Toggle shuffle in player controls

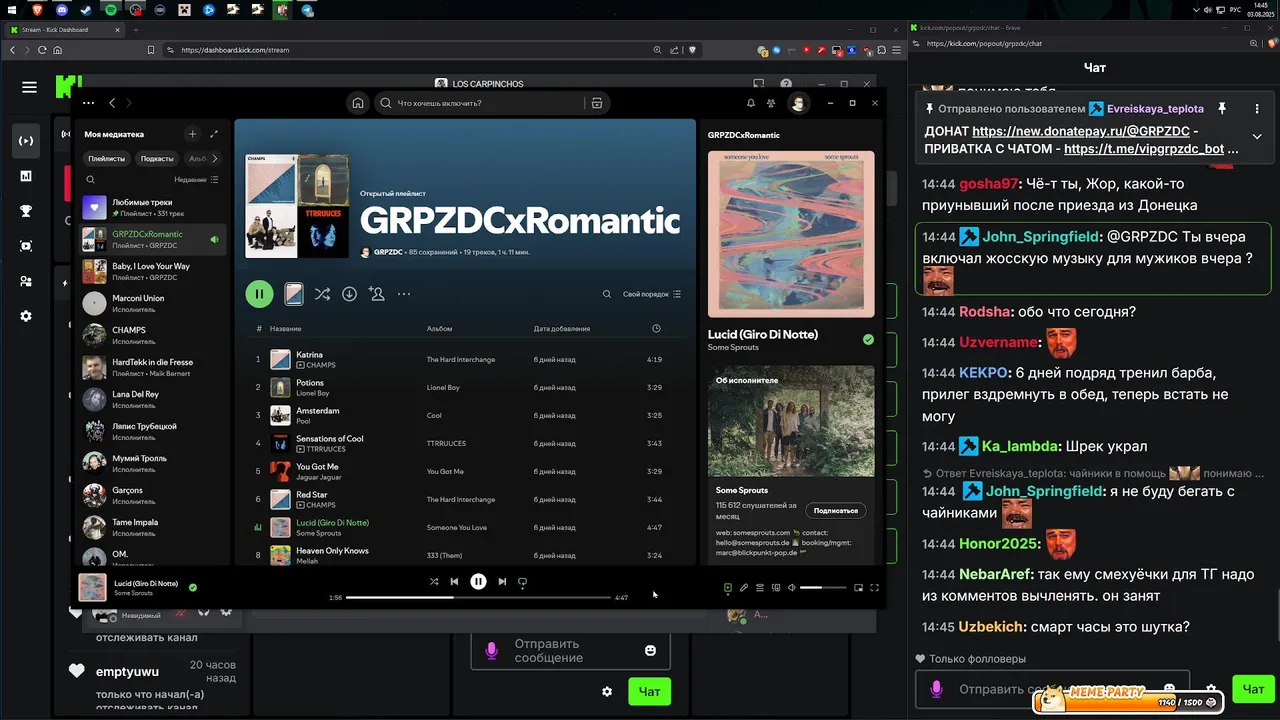point(434,581)
